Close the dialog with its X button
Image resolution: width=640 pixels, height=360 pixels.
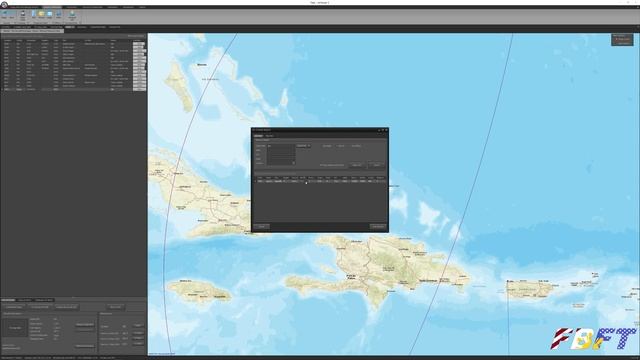coord(386,130)
